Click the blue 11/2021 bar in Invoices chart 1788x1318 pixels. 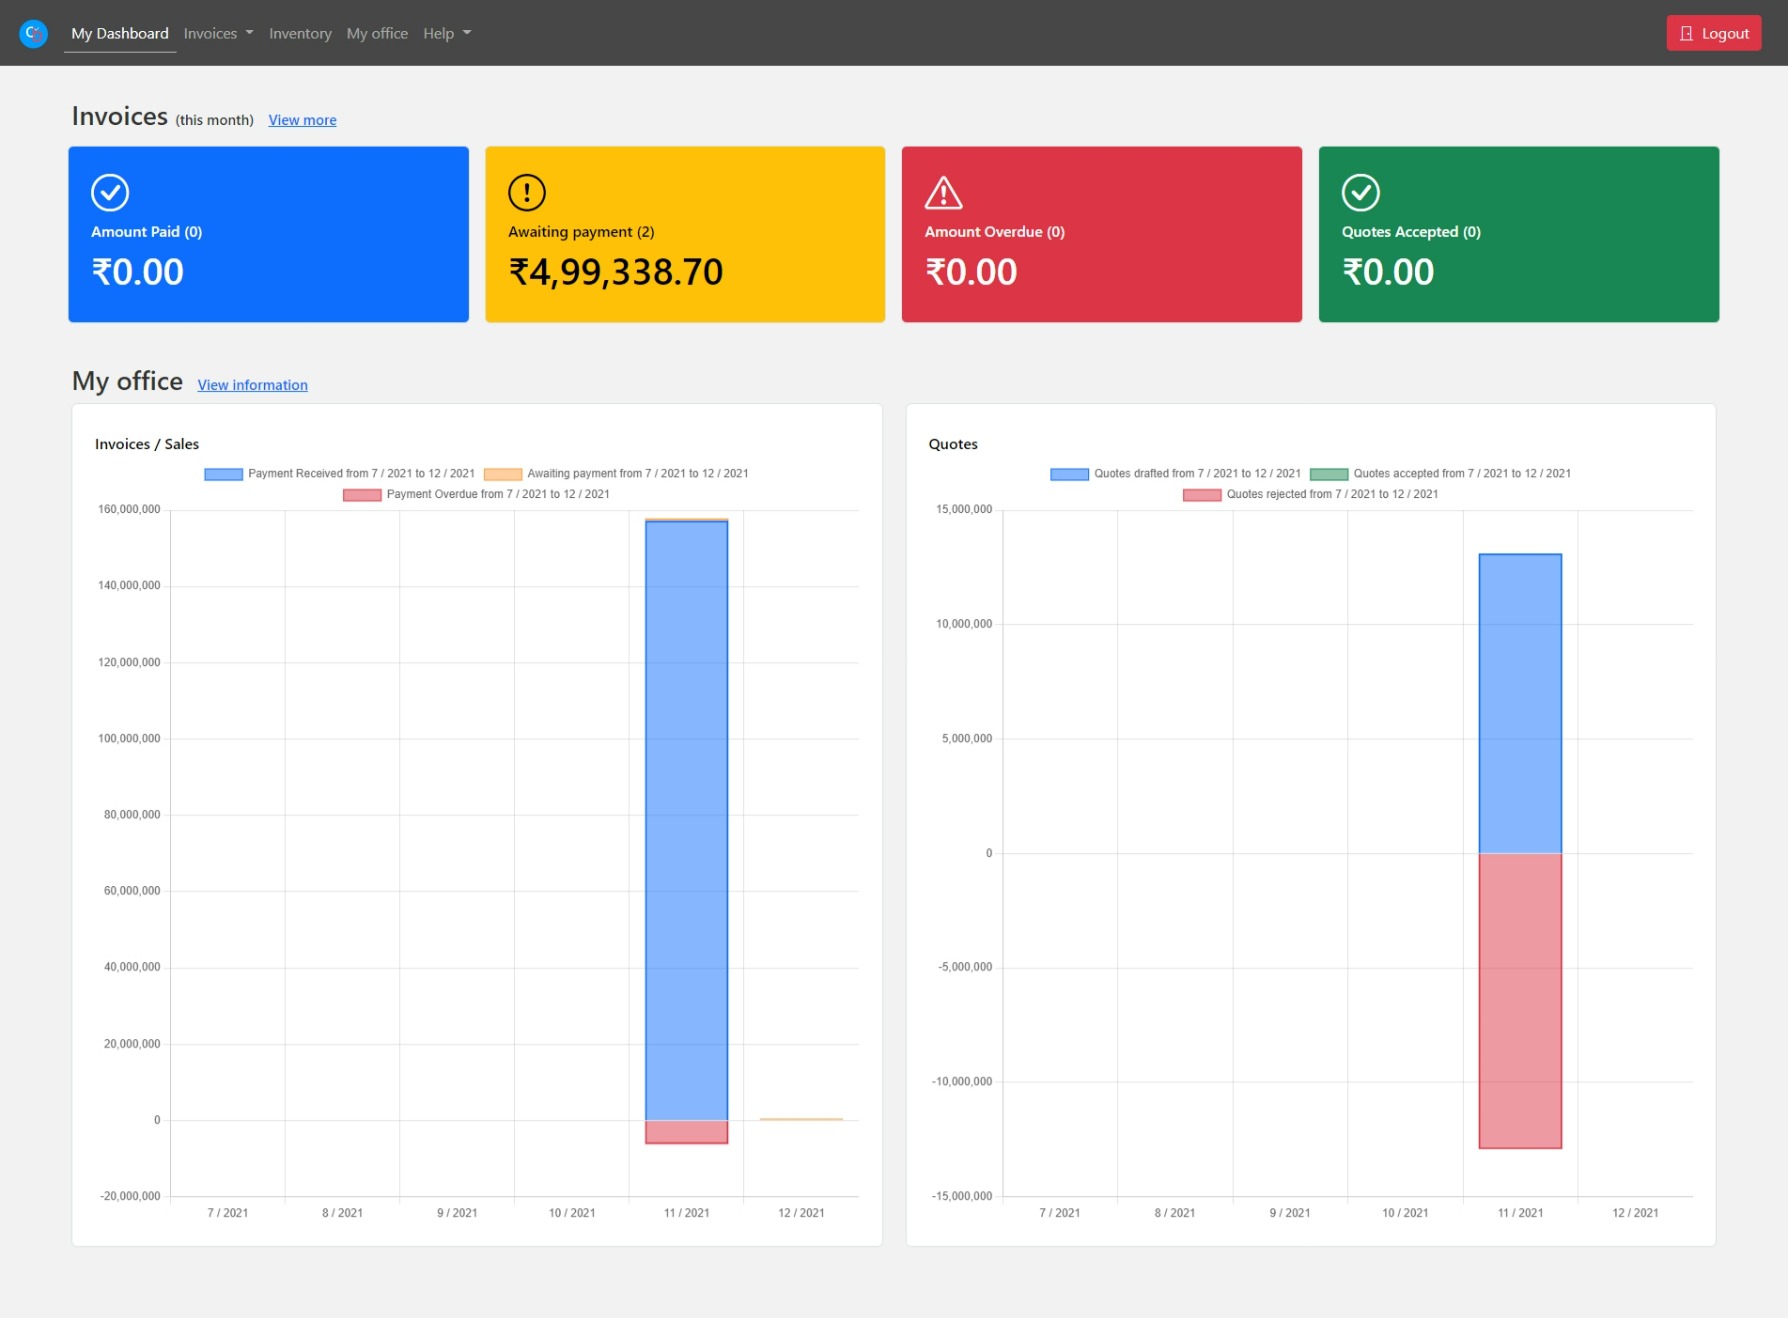pos(686,820)
